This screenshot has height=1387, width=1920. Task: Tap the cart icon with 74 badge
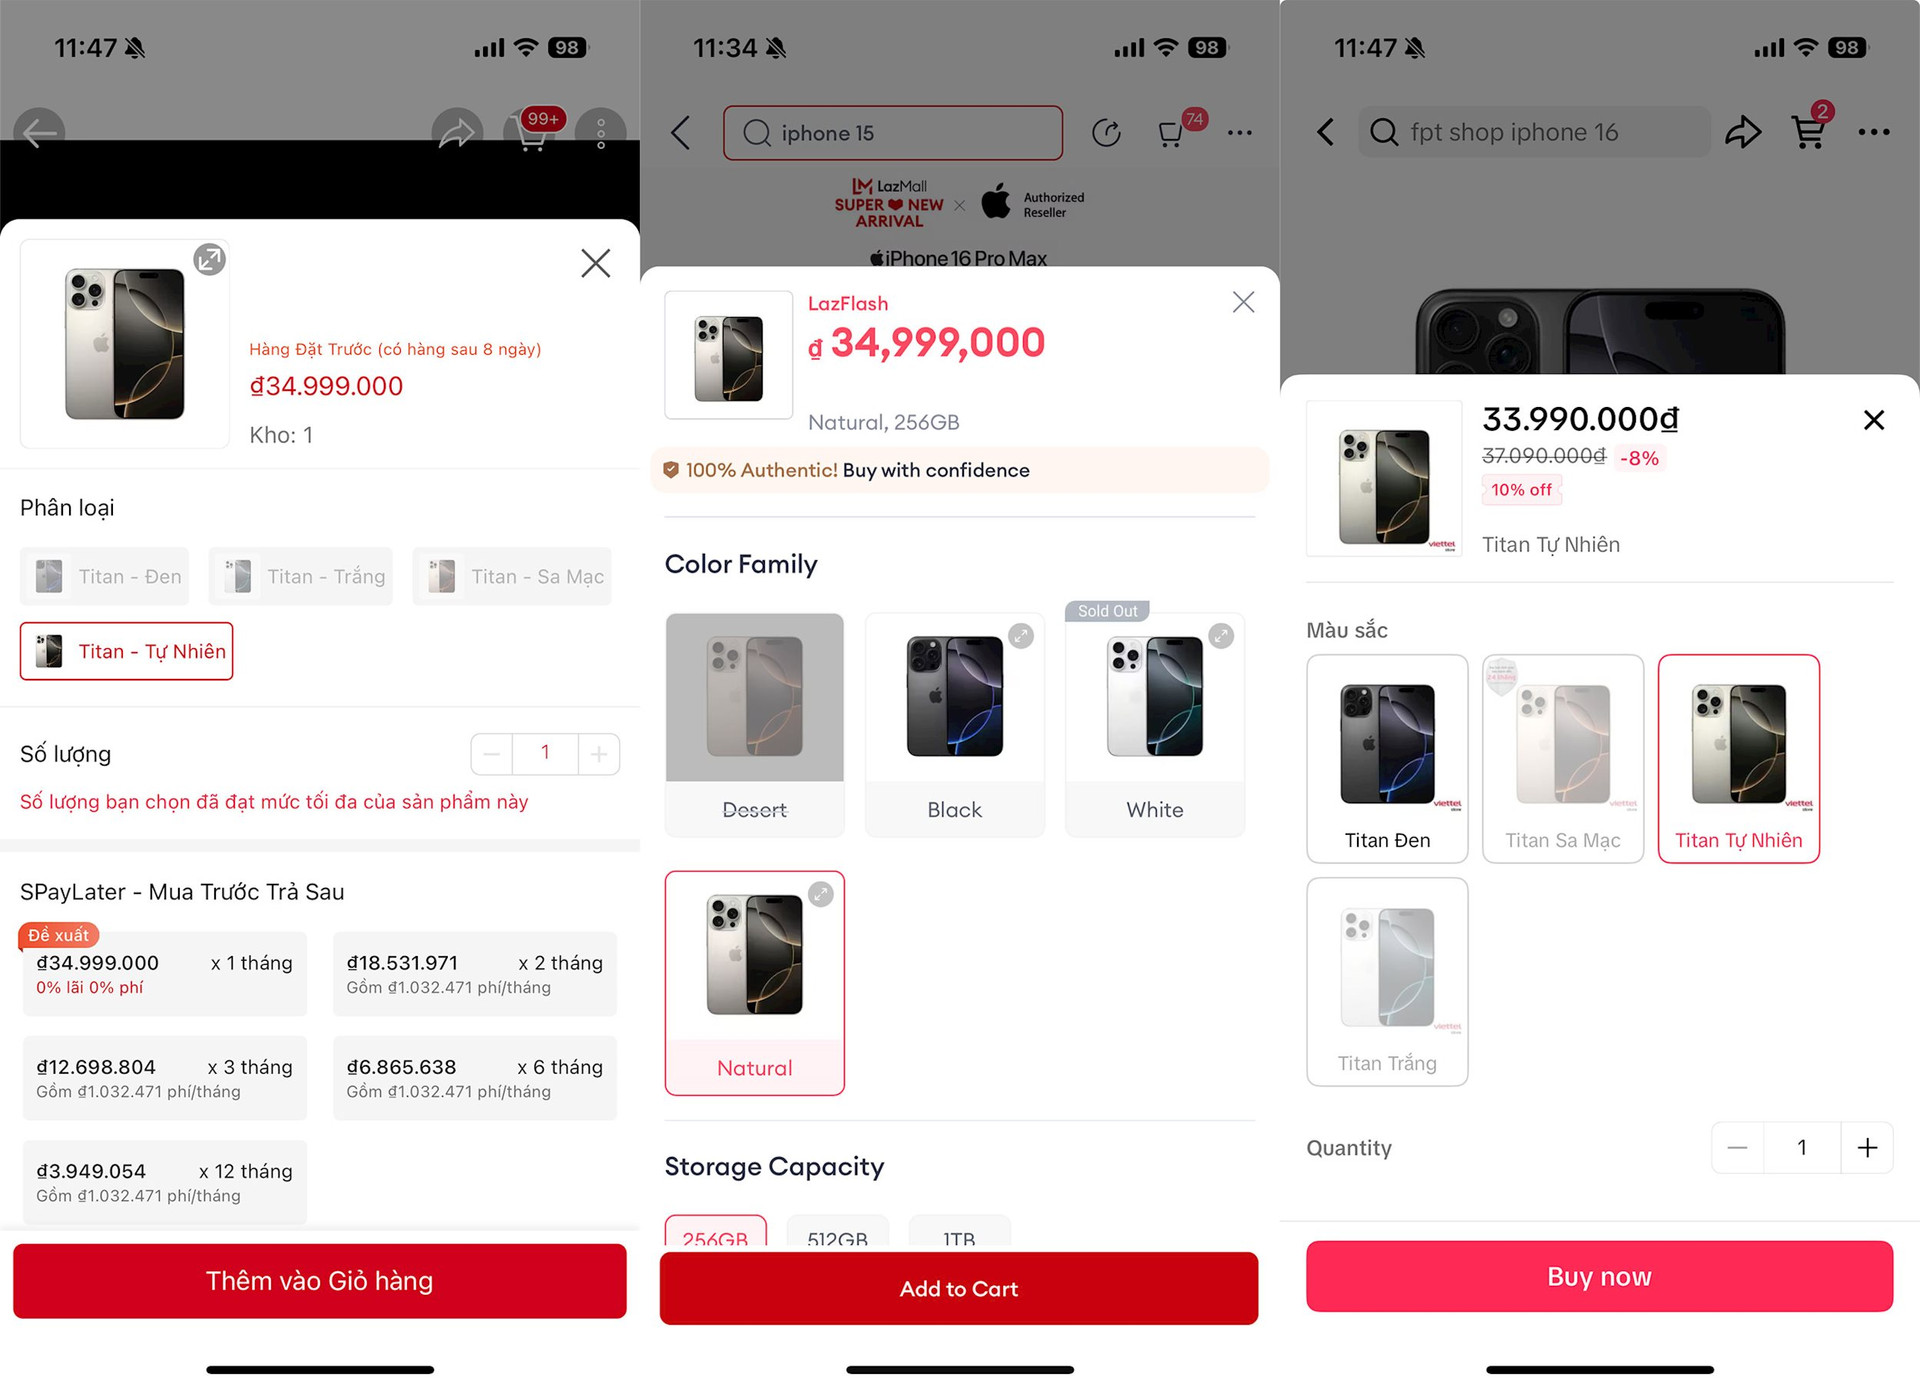(x=1172, y=133)
